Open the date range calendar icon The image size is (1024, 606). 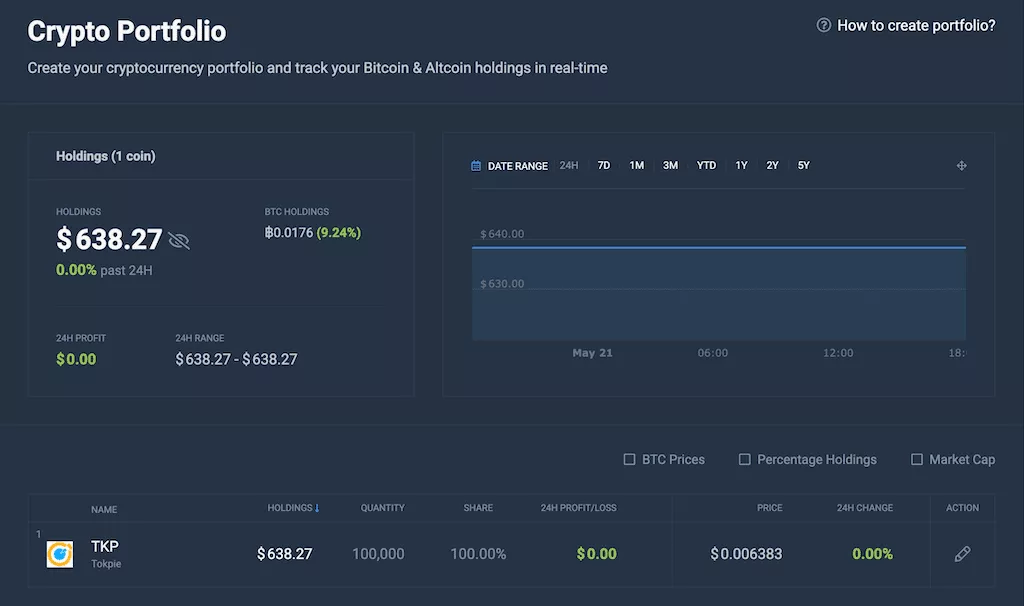pyautogui.click(x=476, y=166)
